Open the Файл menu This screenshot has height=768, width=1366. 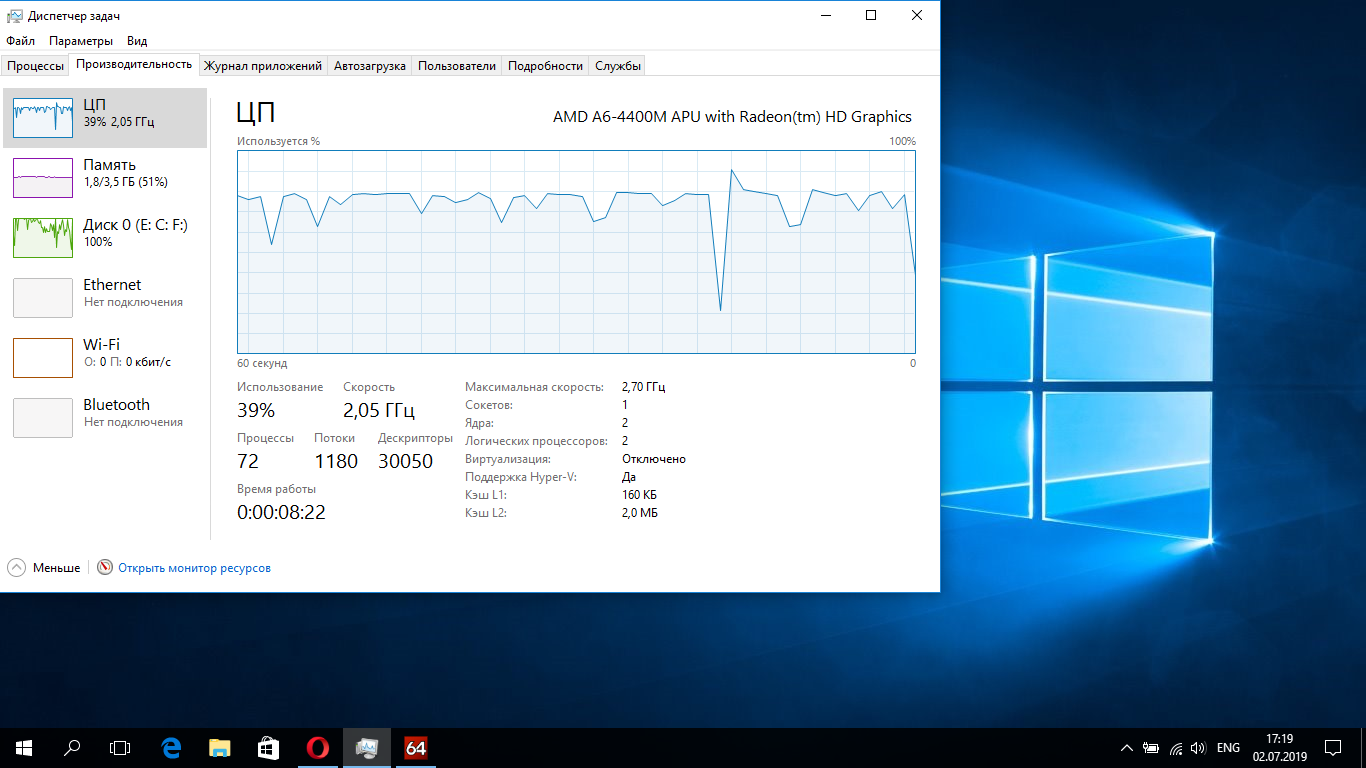point(20,41)
